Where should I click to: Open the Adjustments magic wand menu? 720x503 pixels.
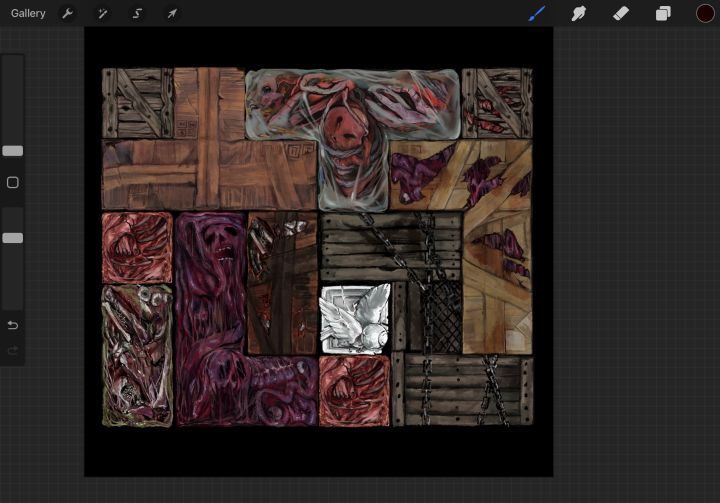point(102,13)
